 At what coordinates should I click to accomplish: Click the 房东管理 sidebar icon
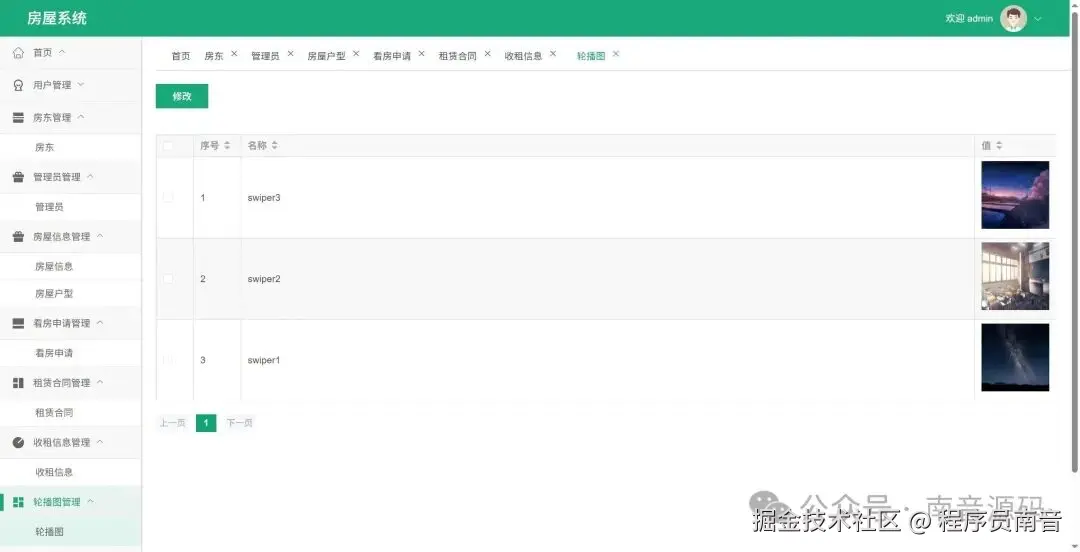pos(19,117)
